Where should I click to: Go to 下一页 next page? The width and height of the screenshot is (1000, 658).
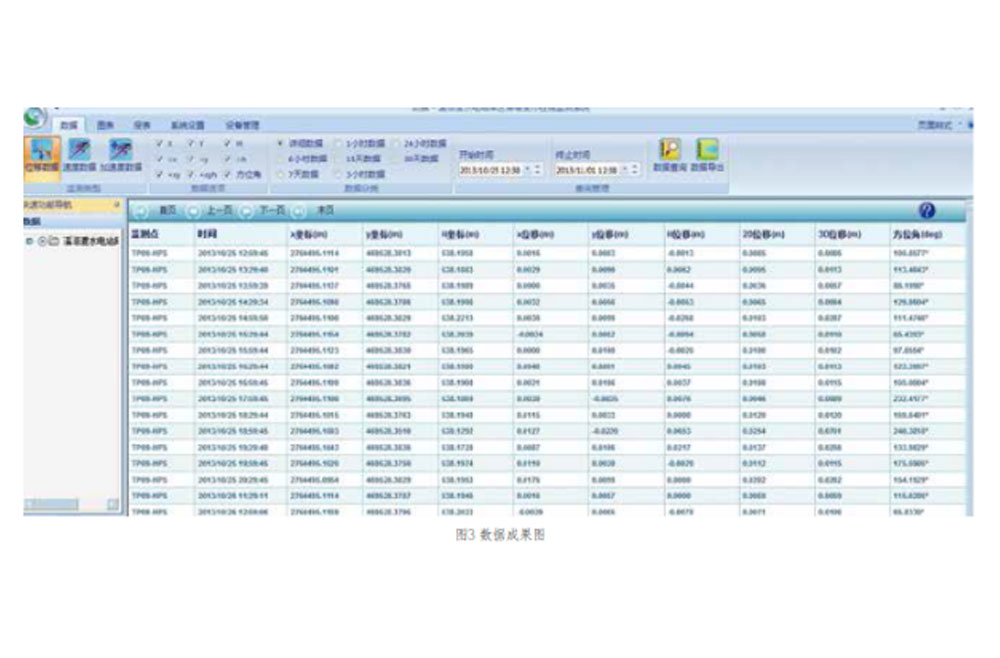272,210
